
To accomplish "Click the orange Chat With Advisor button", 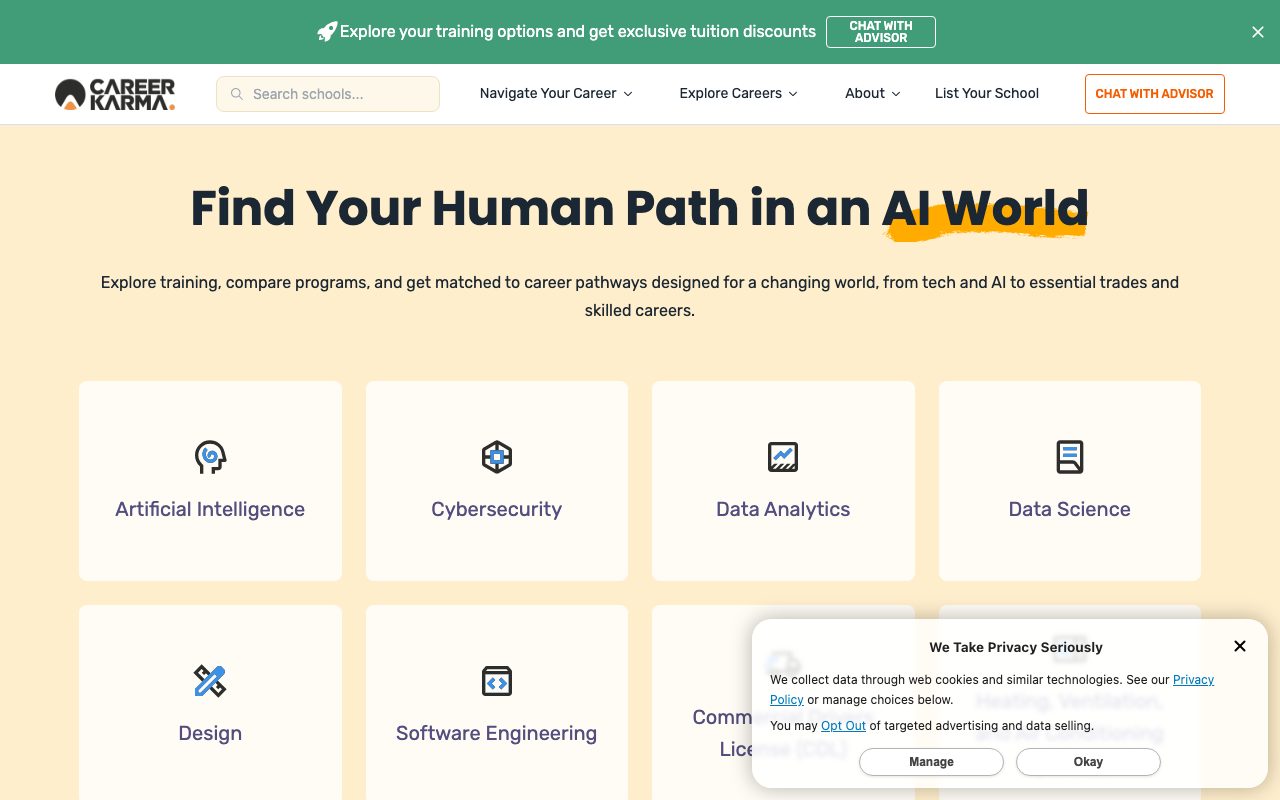I will [x=1155, y=94].
